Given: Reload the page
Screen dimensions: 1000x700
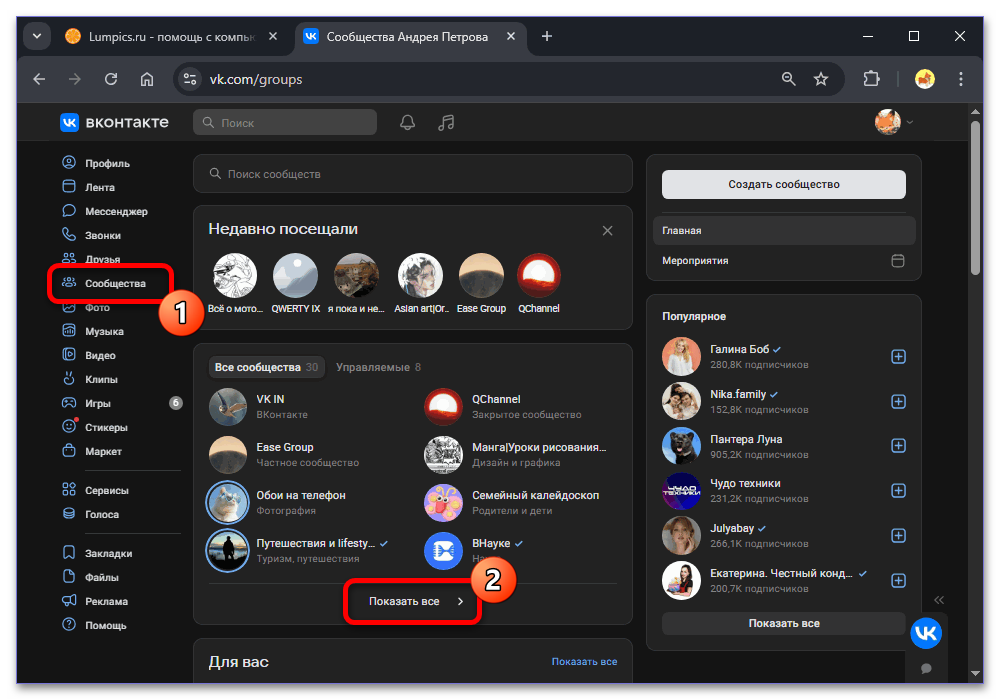Looking at the screenshot, I should (x=111, y=79).
